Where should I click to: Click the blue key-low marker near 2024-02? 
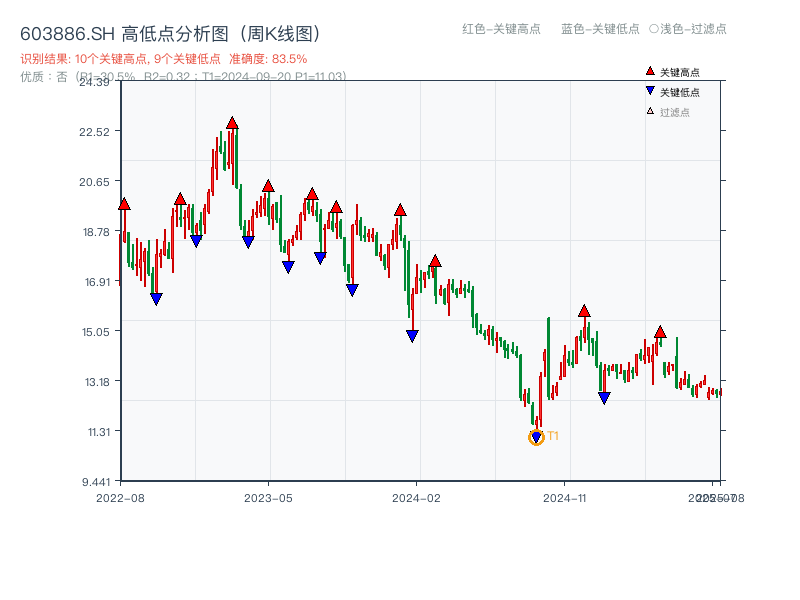click(412, 333)
